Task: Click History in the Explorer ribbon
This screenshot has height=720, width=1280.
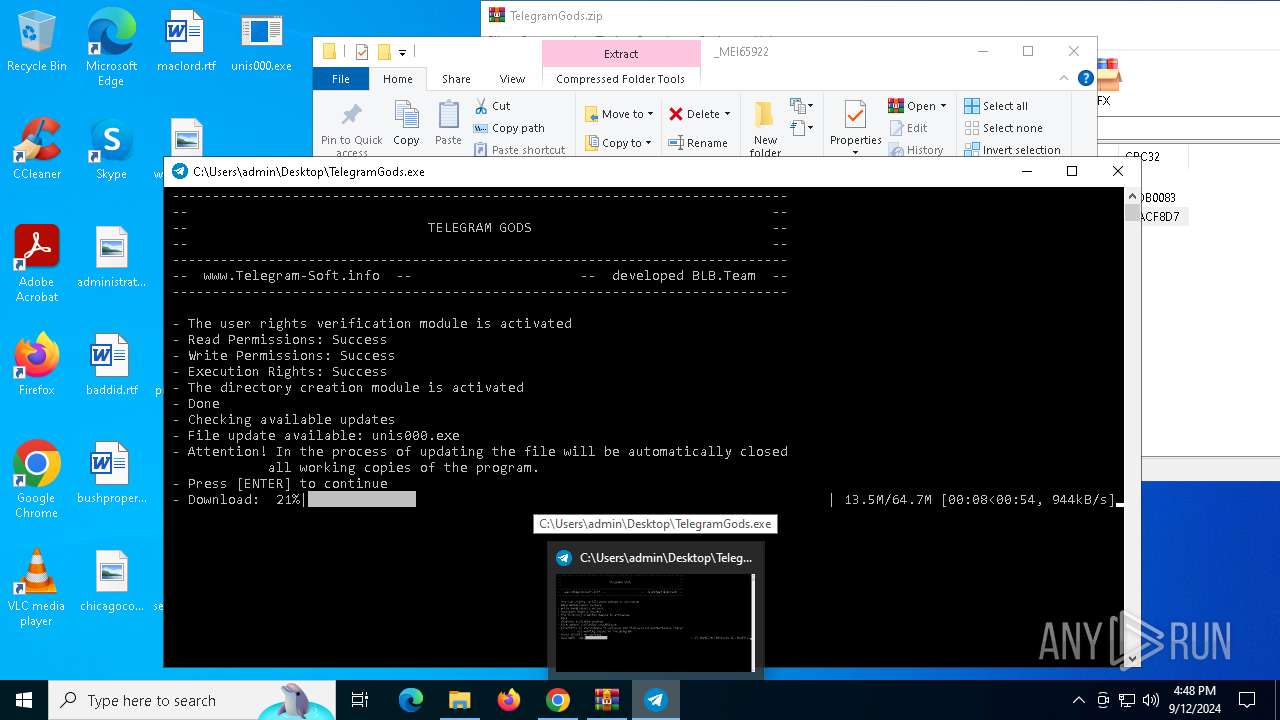Action: click(x=916, y=150)
